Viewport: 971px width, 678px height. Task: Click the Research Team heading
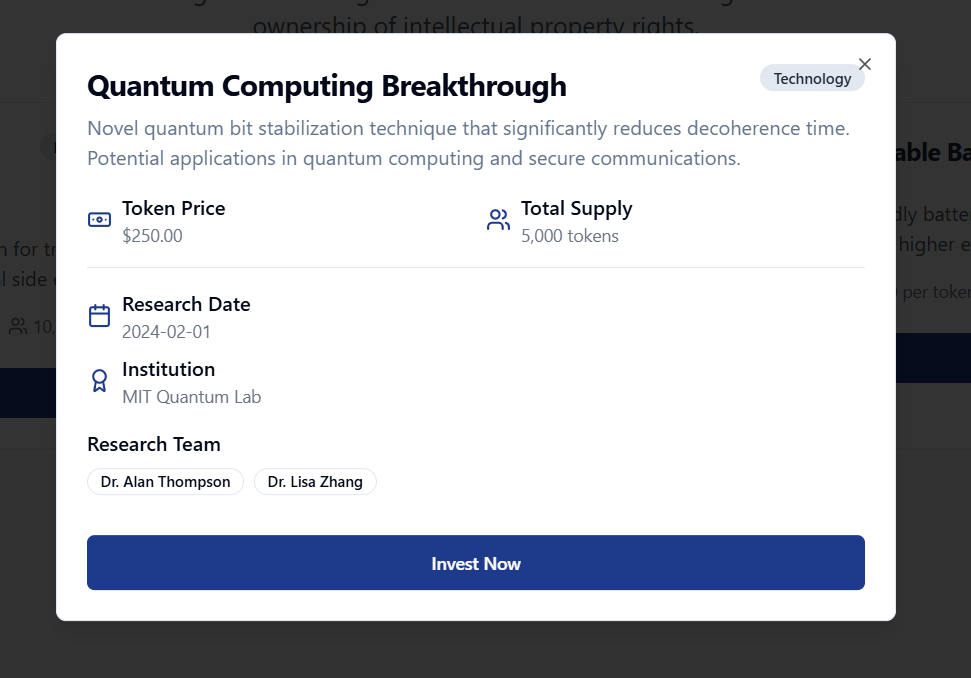154,444
